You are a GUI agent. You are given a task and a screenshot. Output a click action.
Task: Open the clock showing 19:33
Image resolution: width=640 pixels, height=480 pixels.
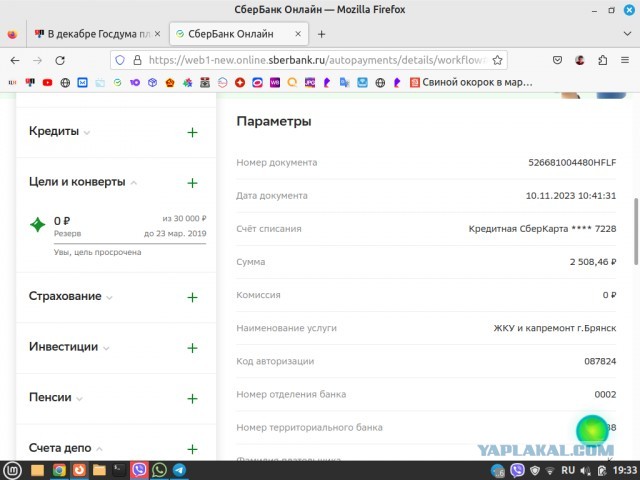point(625,470)
